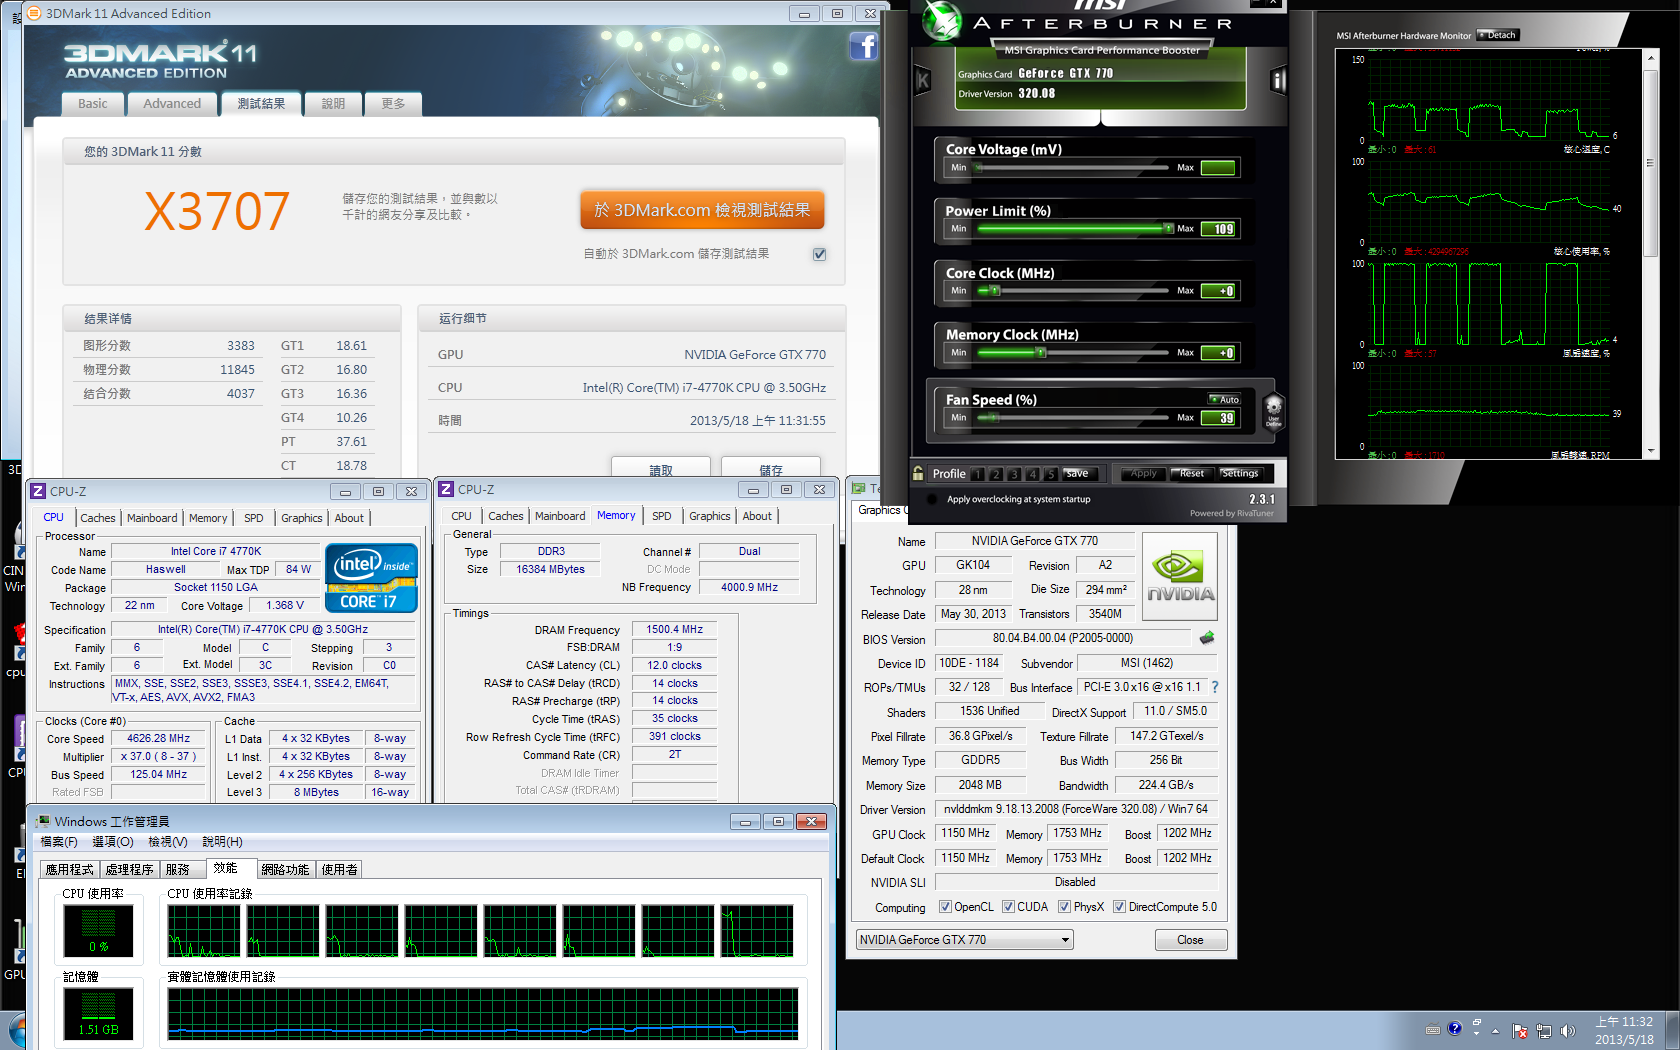Viewport: 1680px width, 1050px height.
Task: Switch to the Advanced tab in 3DMark
Action: [172, 103]
